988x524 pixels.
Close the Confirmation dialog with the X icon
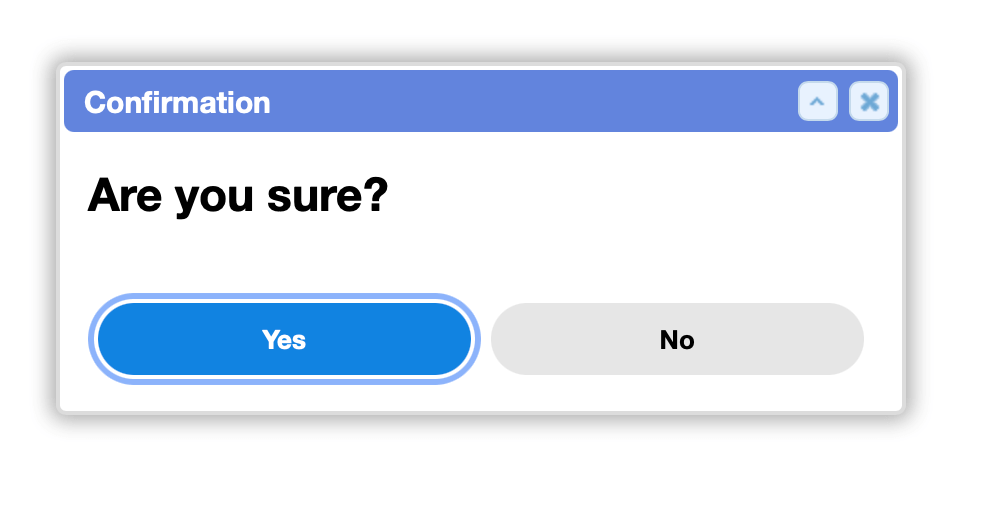click(x=869, y=101)
